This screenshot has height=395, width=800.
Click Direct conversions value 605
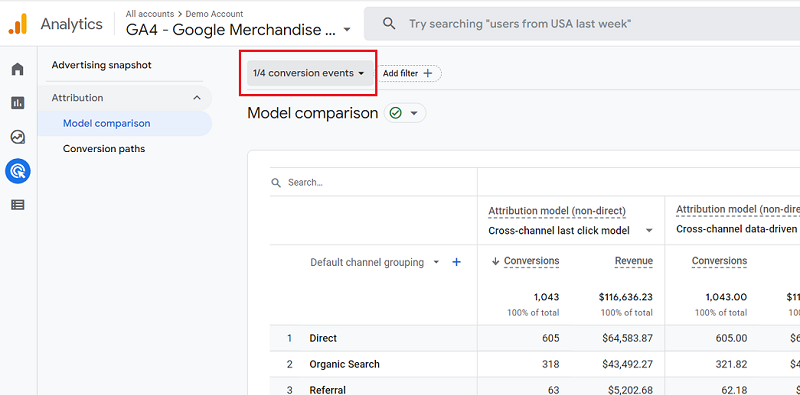point(551,338)
